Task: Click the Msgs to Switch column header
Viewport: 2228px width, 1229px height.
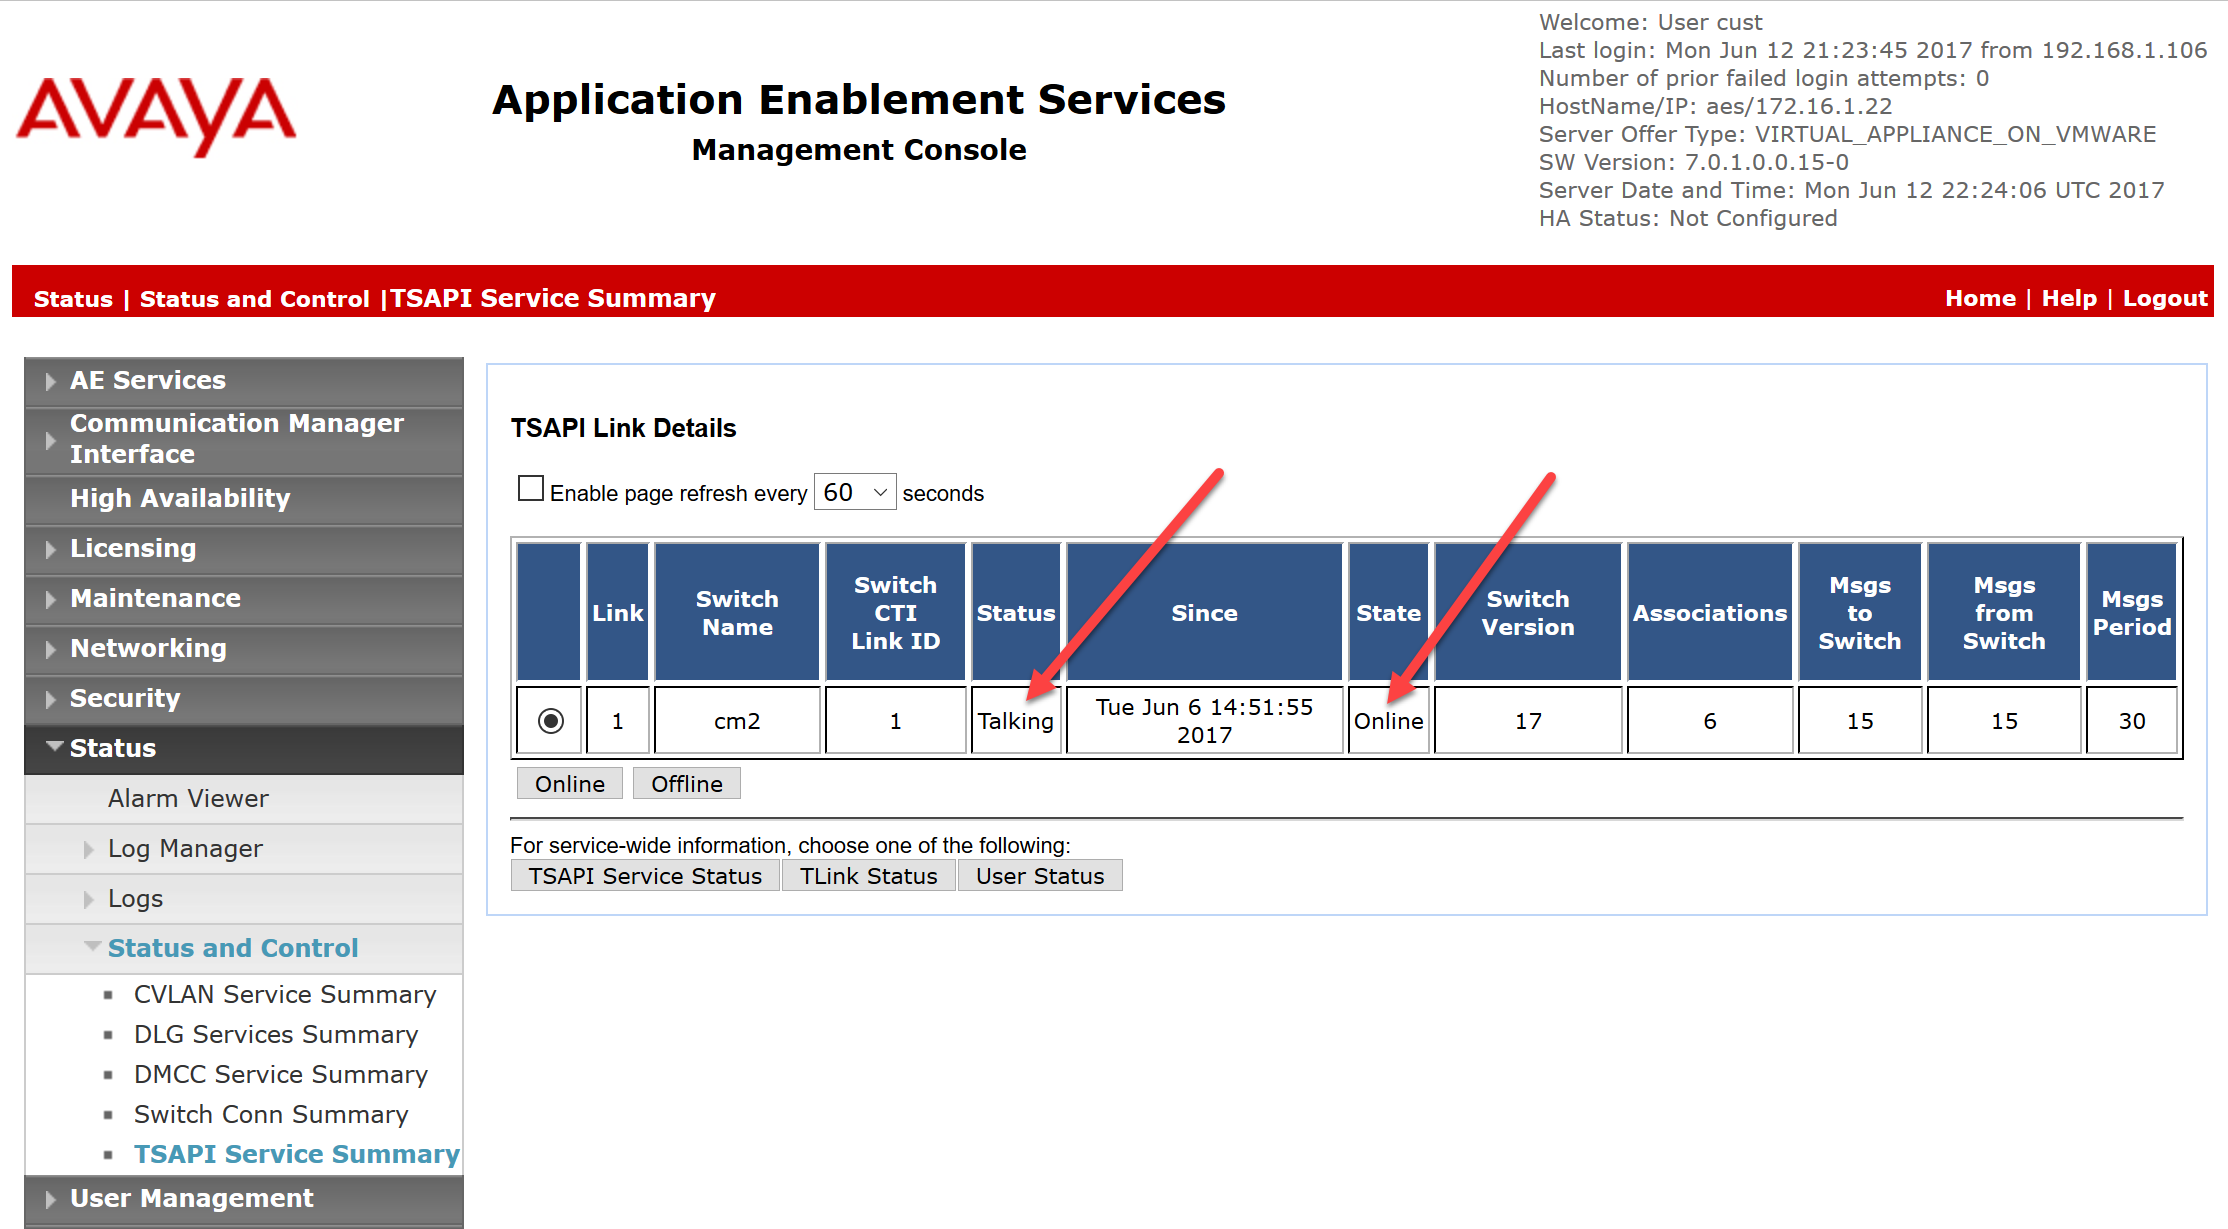Action: click(x=1860, y=612)
